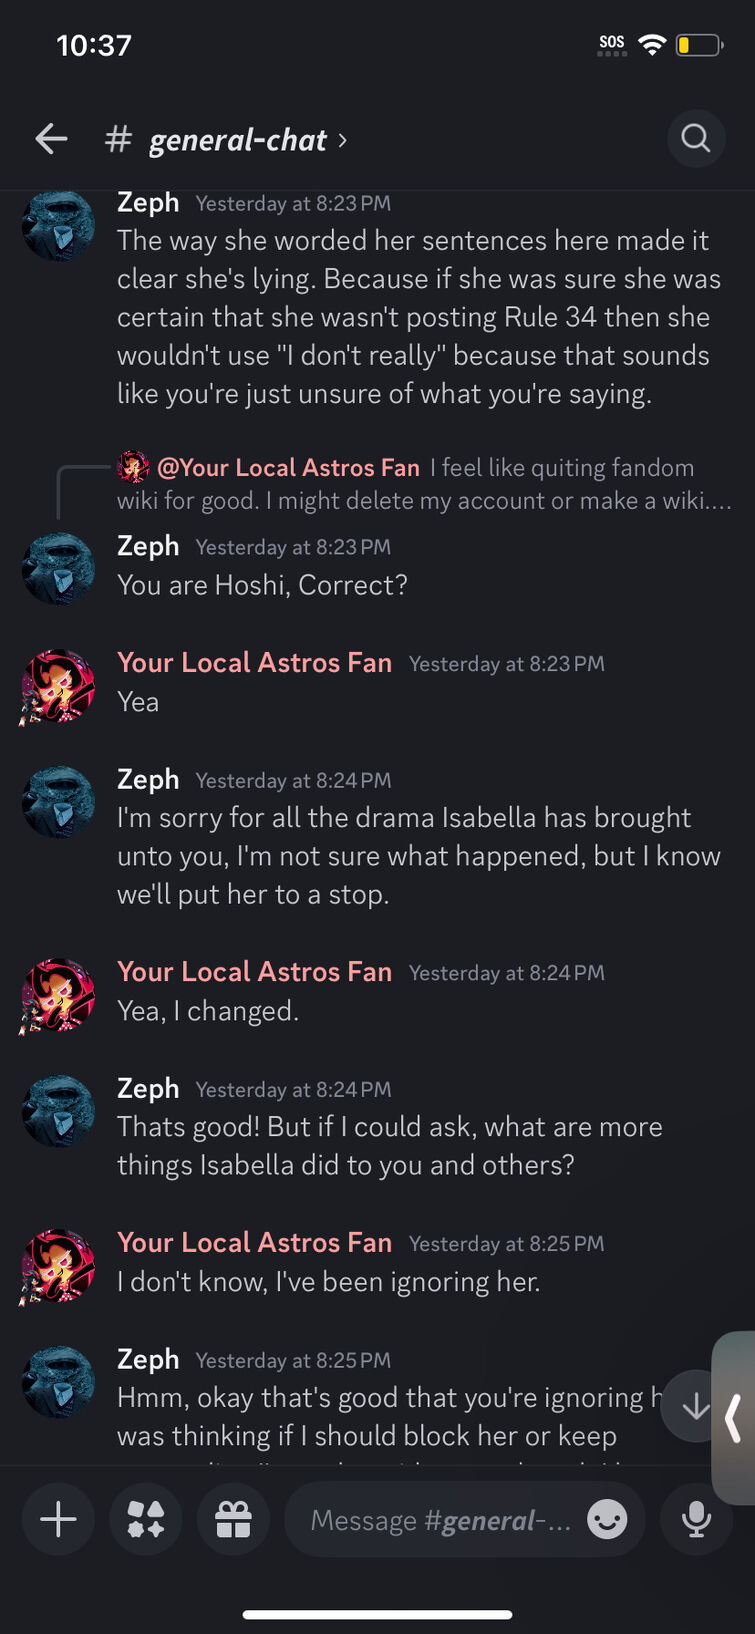
Task: Open Zeph's avatar beside Isabella drama message
Action: [58, 802]
